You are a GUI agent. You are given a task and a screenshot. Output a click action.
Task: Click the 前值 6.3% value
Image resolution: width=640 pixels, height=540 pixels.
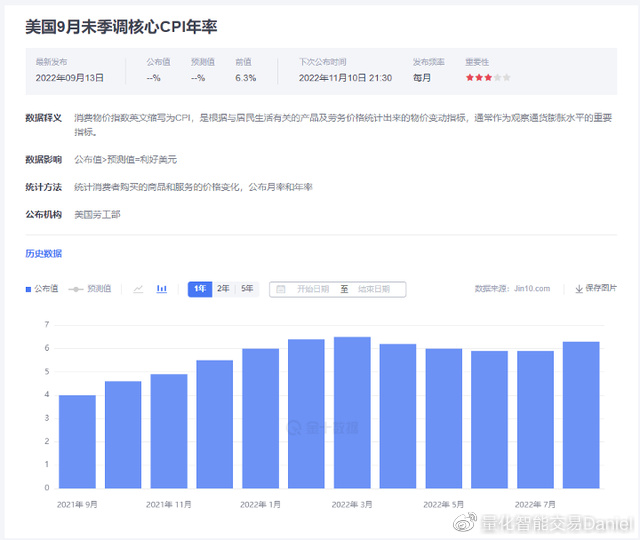coord(246,78)
